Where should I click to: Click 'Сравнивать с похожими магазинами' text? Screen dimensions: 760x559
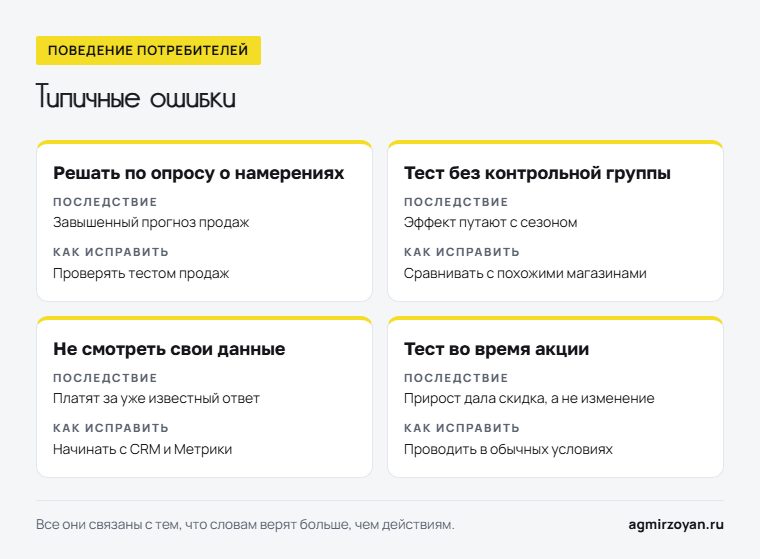click(525, 273)
